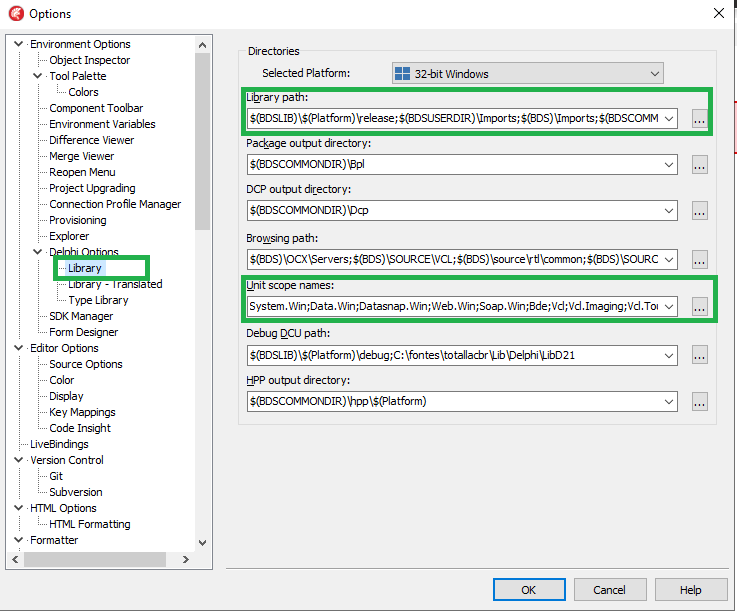Open Connection Profile Manager page
Viewport: 737px width, 613px height.
coord(115,204)
